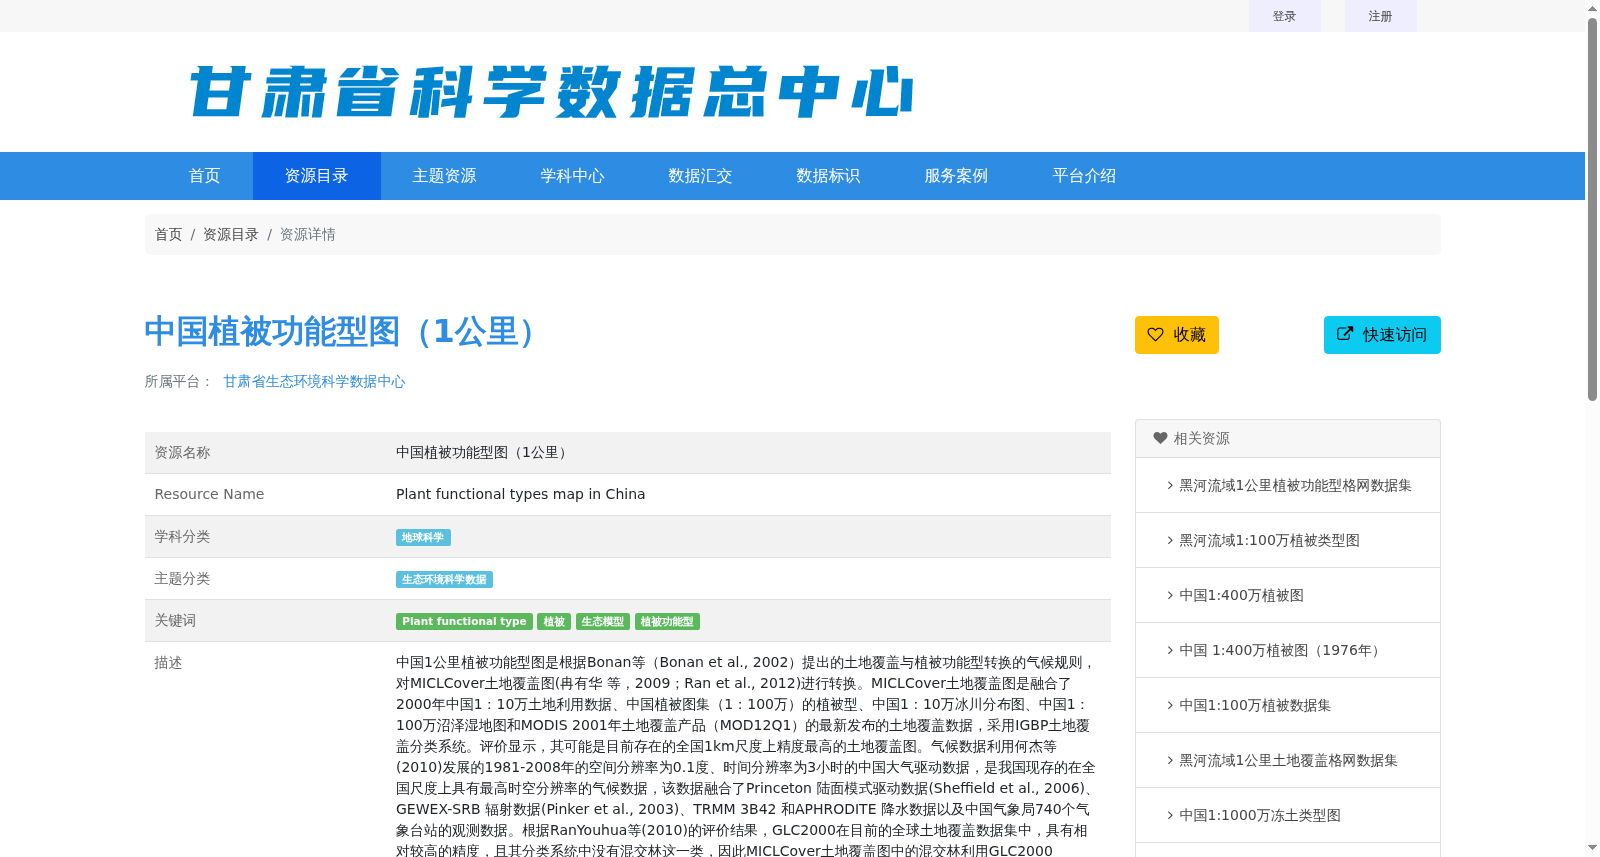This screenshot has height=857, width=1600.
Task: Click the 所属平台 label
Action: (x=178, y=381)
